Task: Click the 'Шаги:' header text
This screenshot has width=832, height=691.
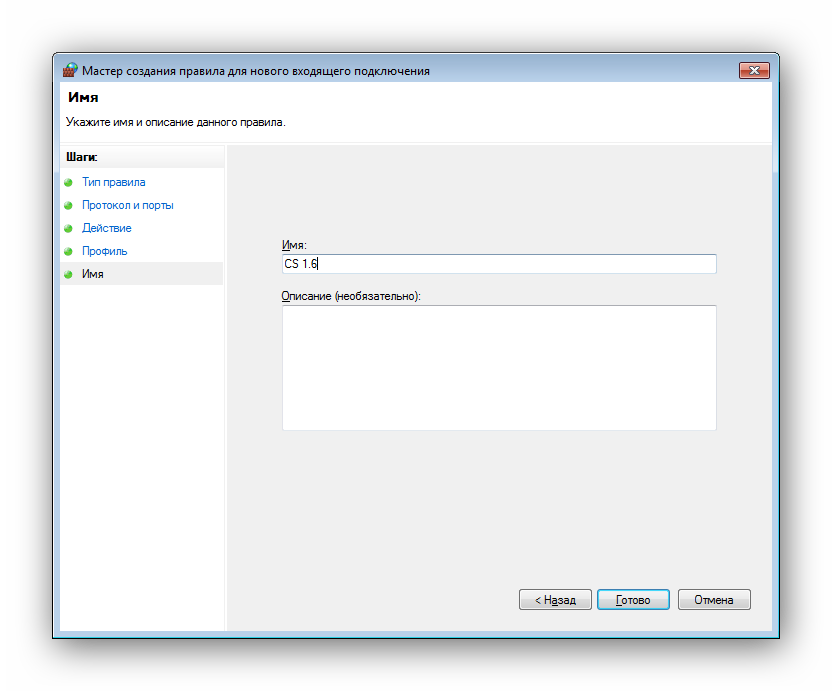Action: click(82, 157)
